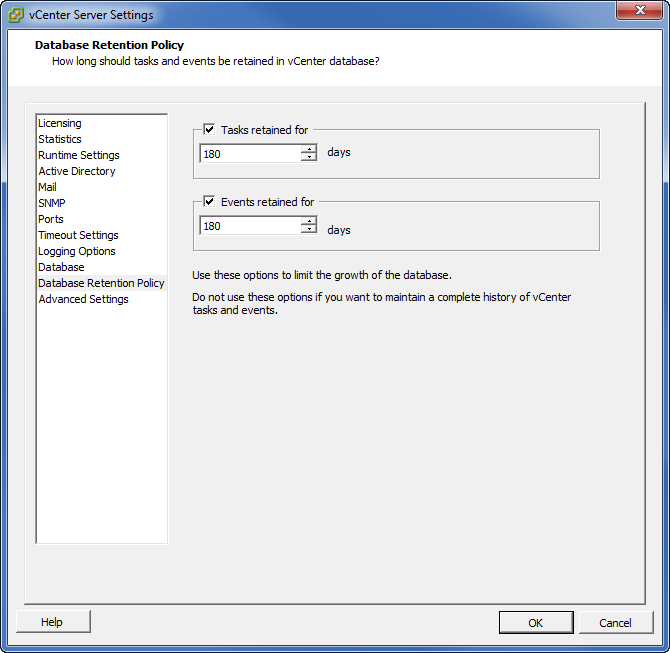
Task: Close the vCenter Server Settings dialog
Action: 639,10
